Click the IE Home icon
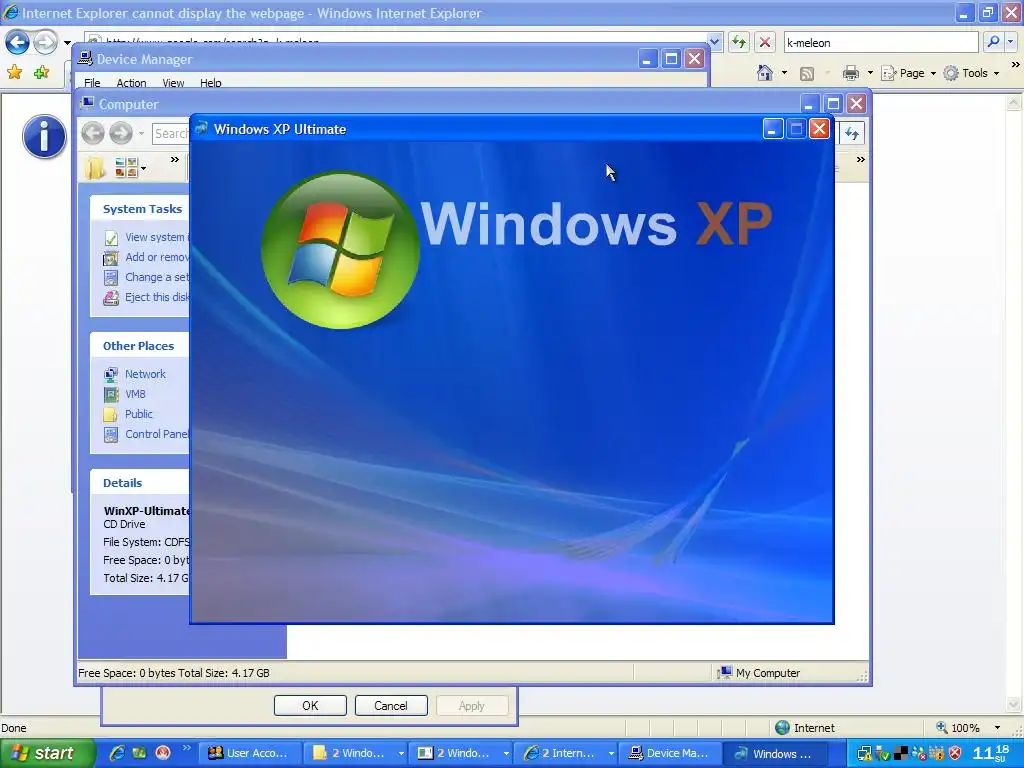This screenshot has height=768, width=1024. coord(765,73)
